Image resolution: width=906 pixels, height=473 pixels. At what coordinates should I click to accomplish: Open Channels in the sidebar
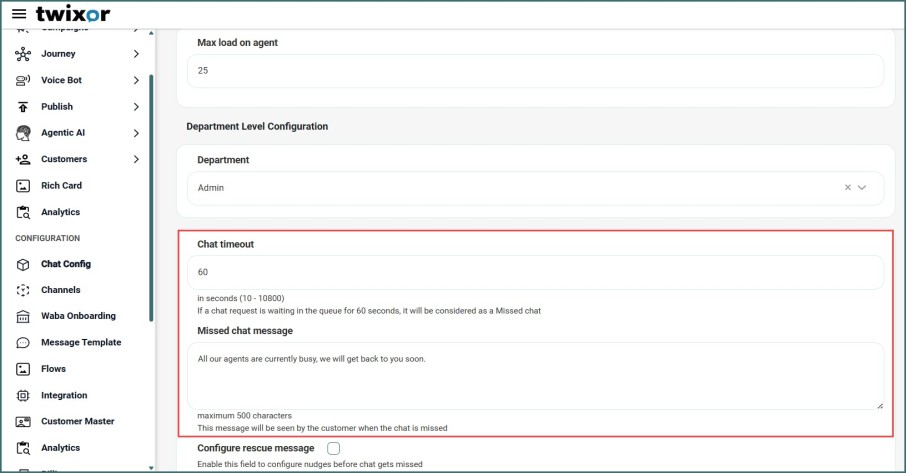(60, 290)
